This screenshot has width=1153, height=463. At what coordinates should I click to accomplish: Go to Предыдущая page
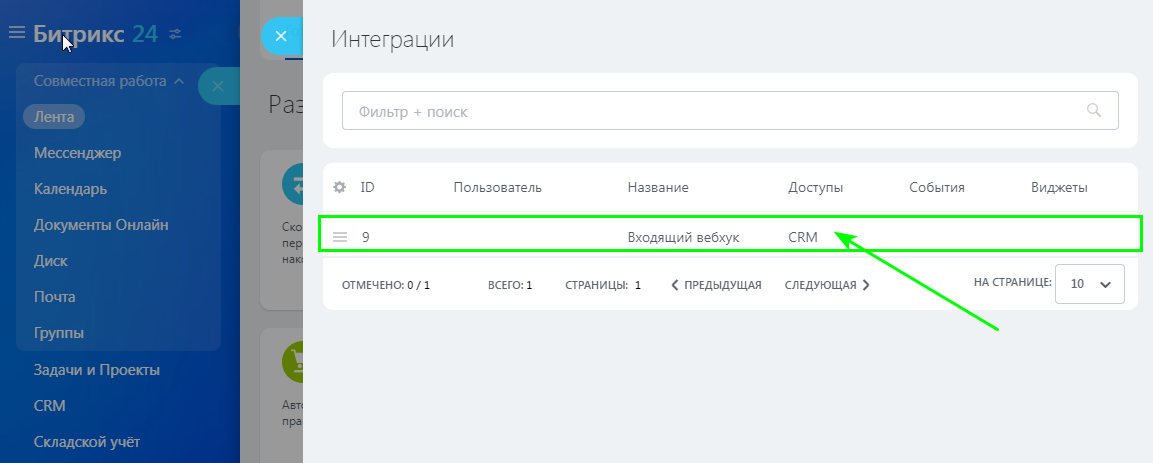coord(716,285)
